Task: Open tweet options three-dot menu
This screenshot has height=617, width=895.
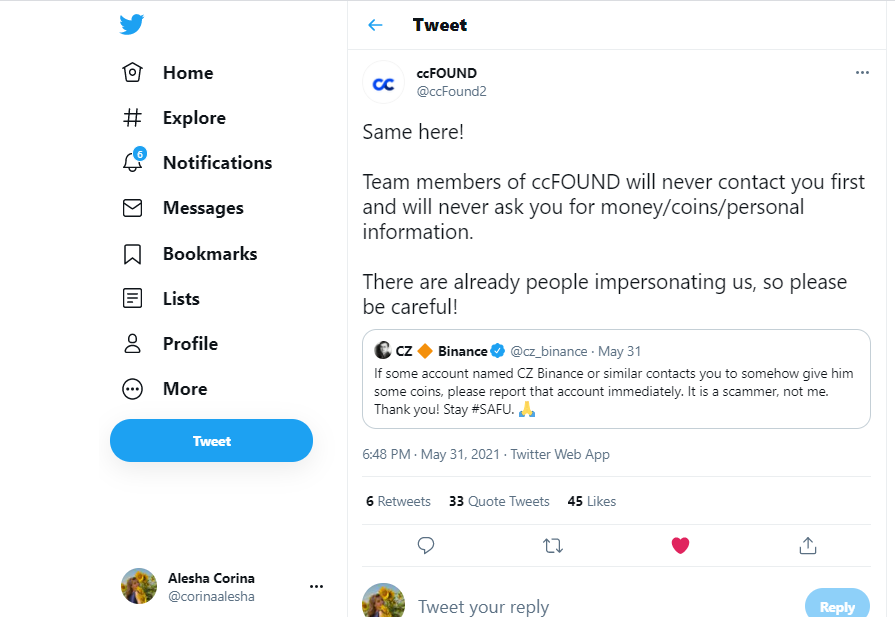Action: tap(862, 72)
